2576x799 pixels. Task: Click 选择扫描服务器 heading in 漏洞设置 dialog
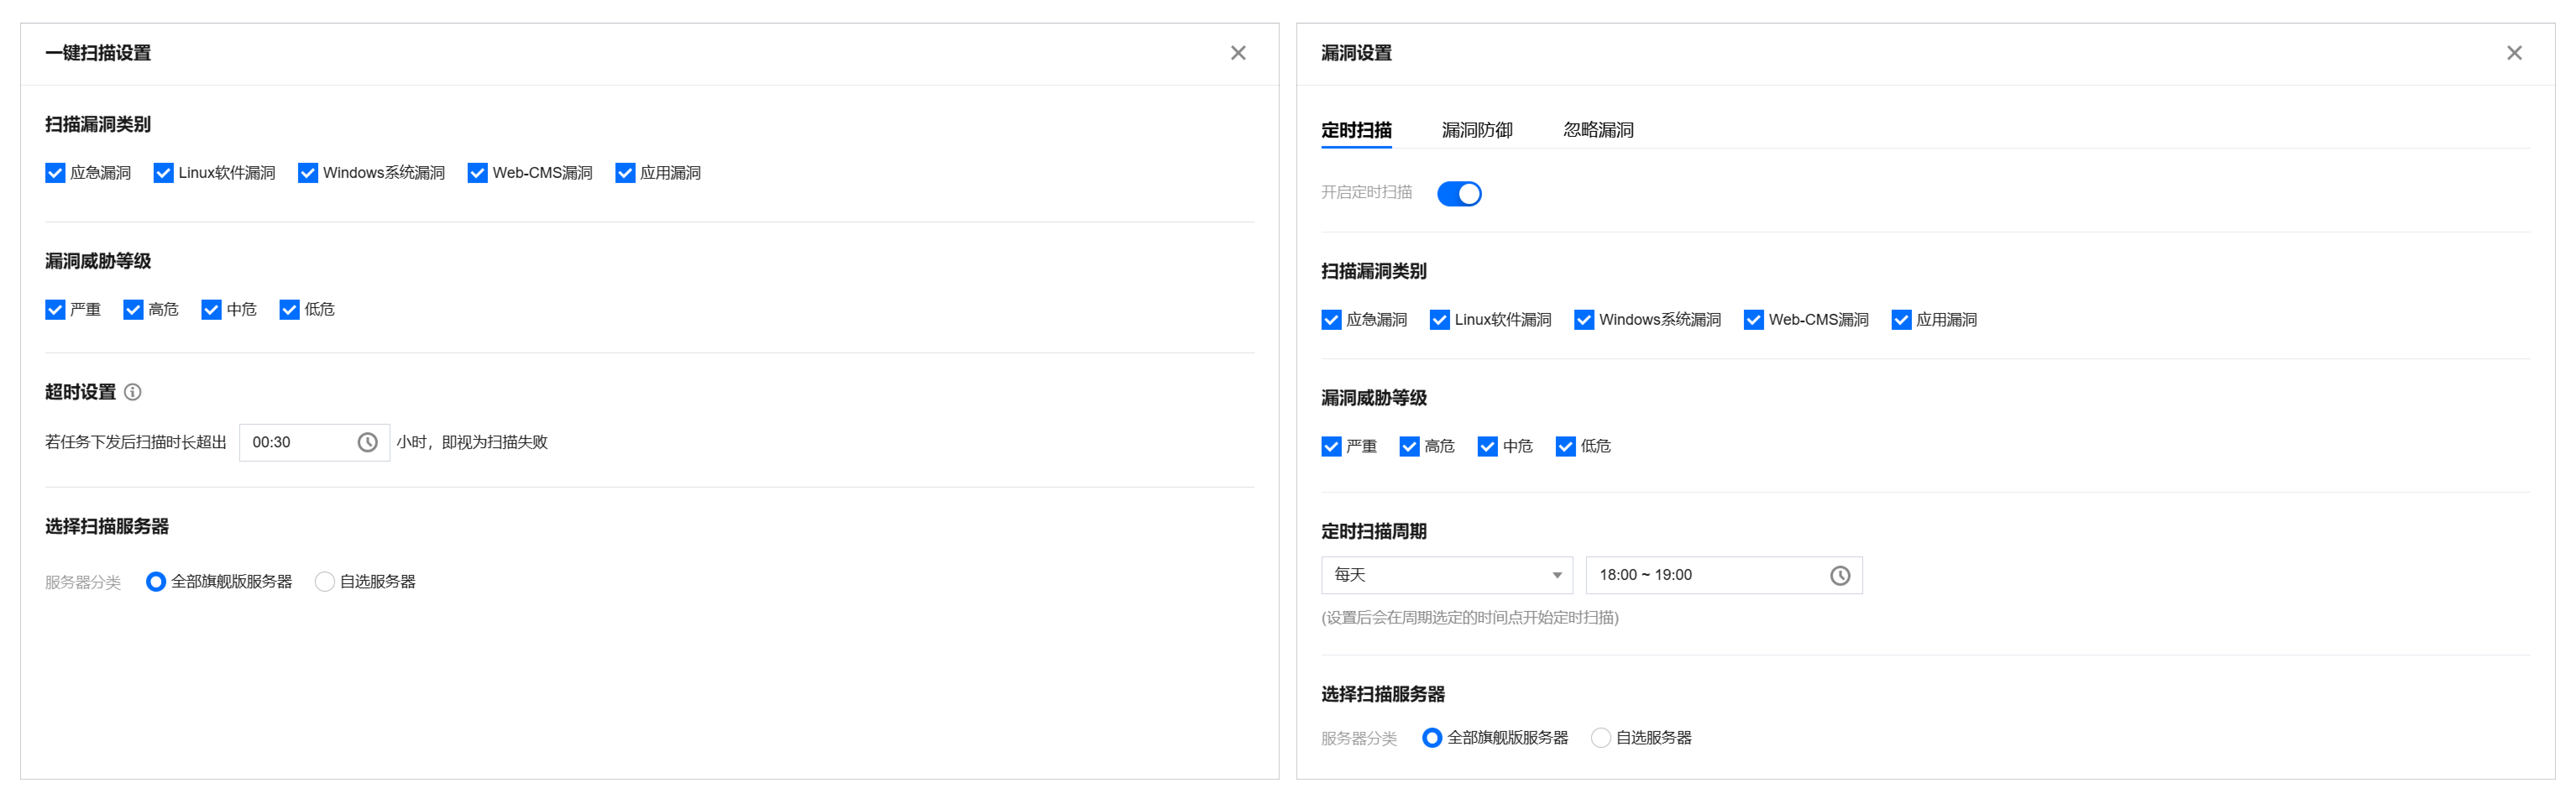[1383, 694]
